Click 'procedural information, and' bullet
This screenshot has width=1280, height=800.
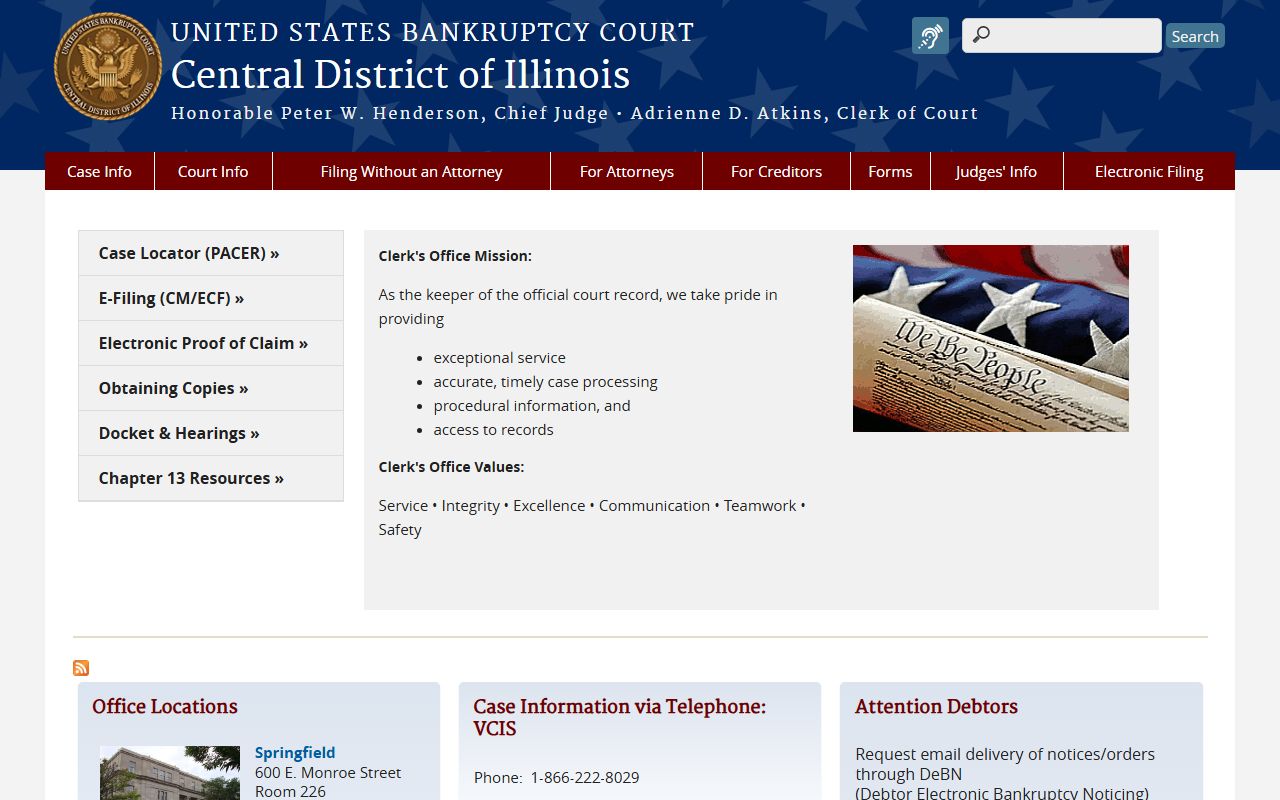(x=532, y=405)
